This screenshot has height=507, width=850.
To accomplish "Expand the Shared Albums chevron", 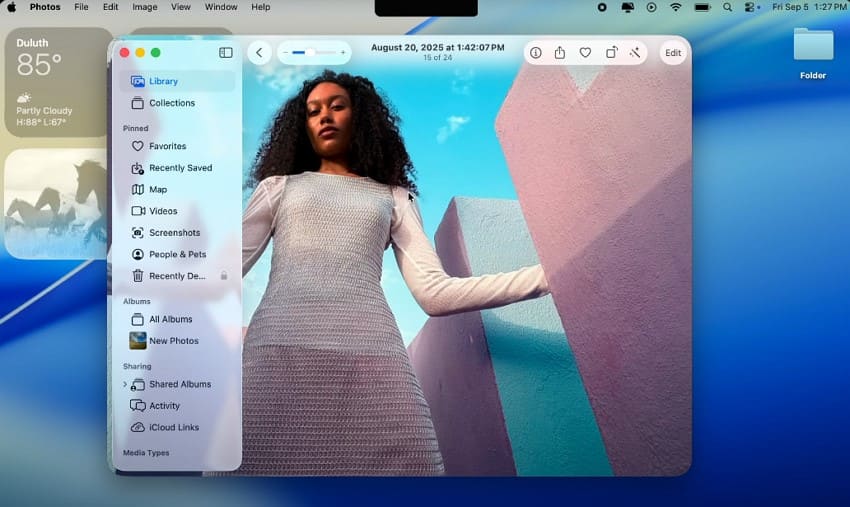I will pos(125,384).
